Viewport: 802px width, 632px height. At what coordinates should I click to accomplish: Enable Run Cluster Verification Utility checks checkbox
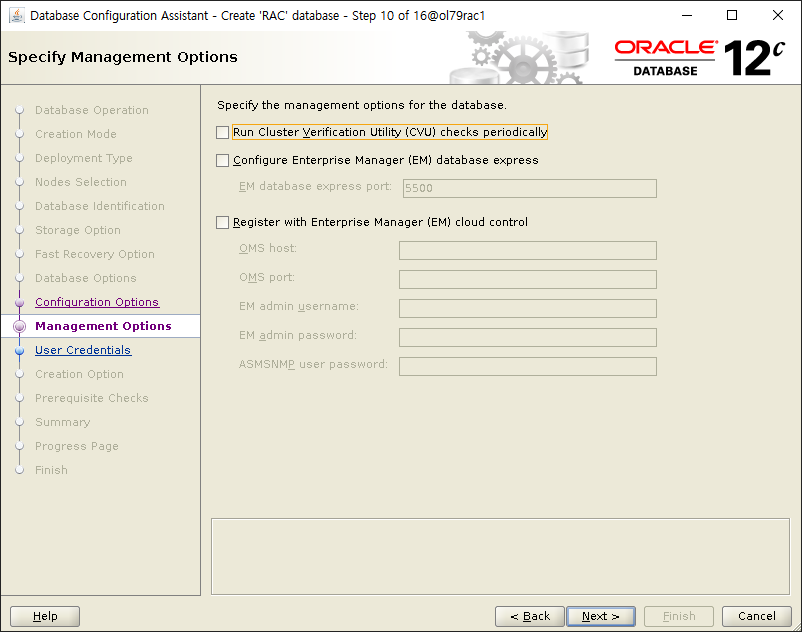pyautogui.click(x=222, y=132)
